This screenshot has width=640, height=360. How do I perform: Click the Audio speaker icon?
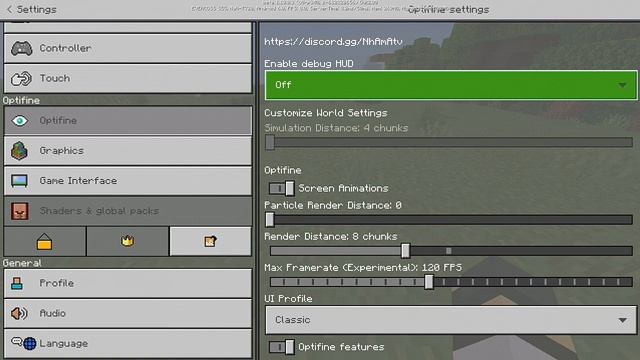(19, 313)
